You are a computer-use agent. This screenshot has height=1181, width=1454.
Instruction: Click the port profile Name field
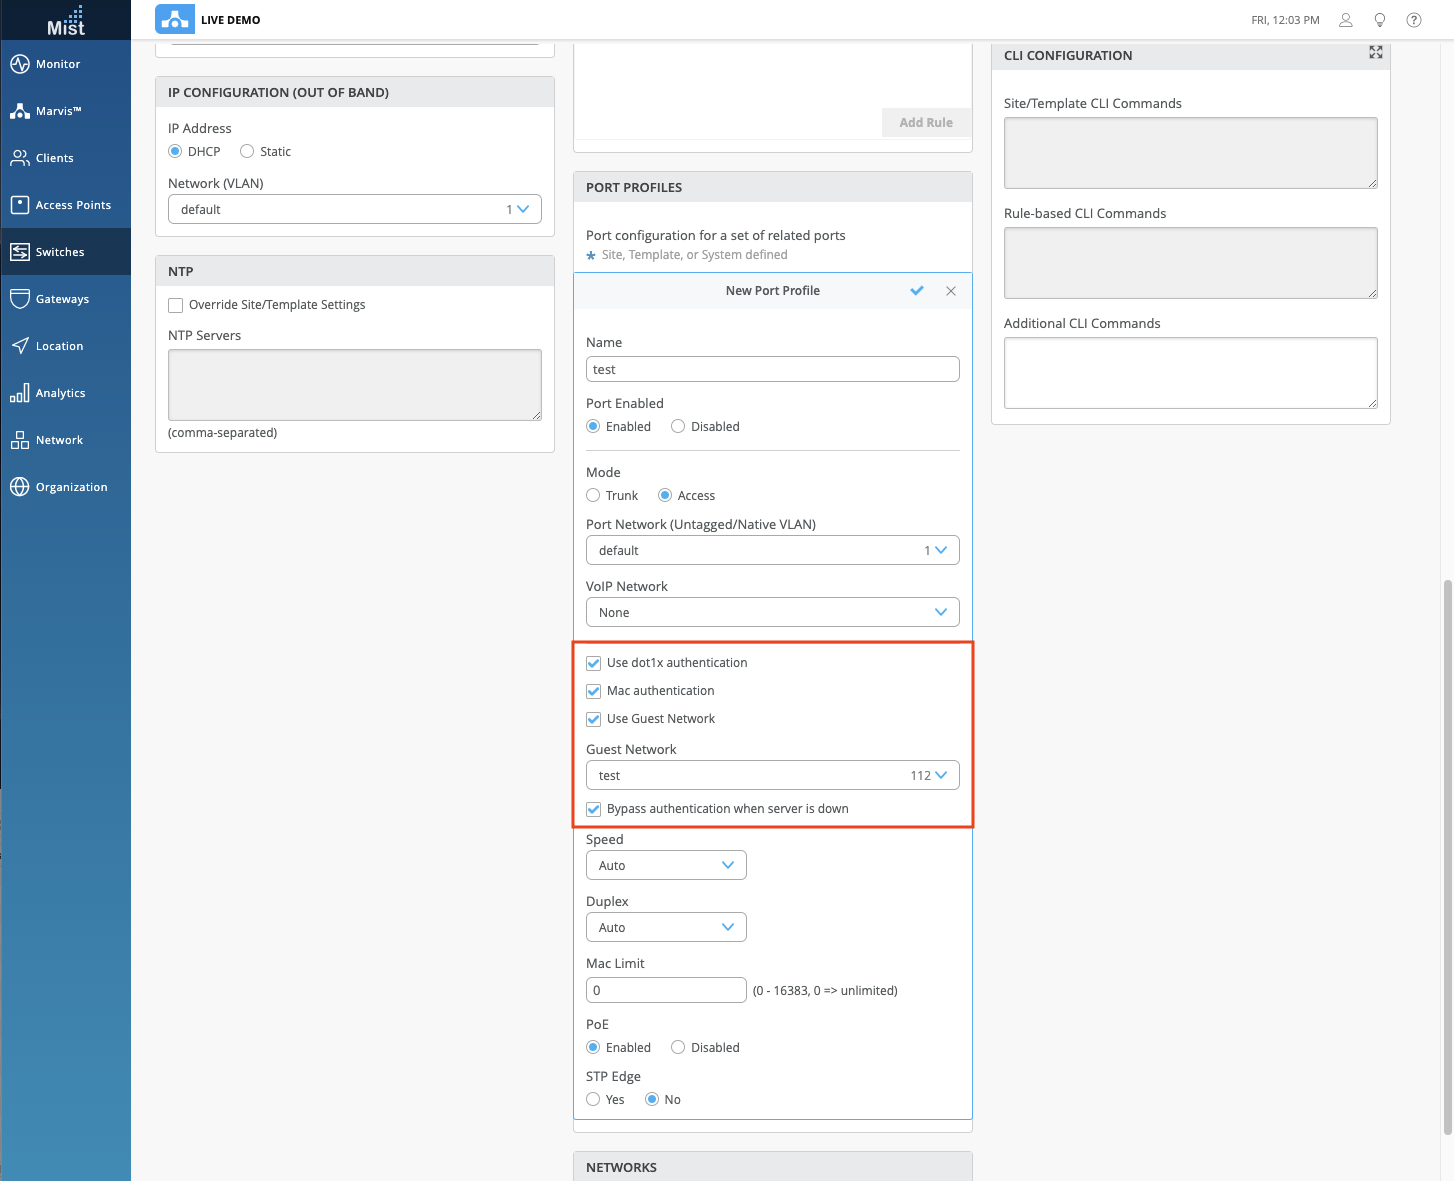point(772,369)
